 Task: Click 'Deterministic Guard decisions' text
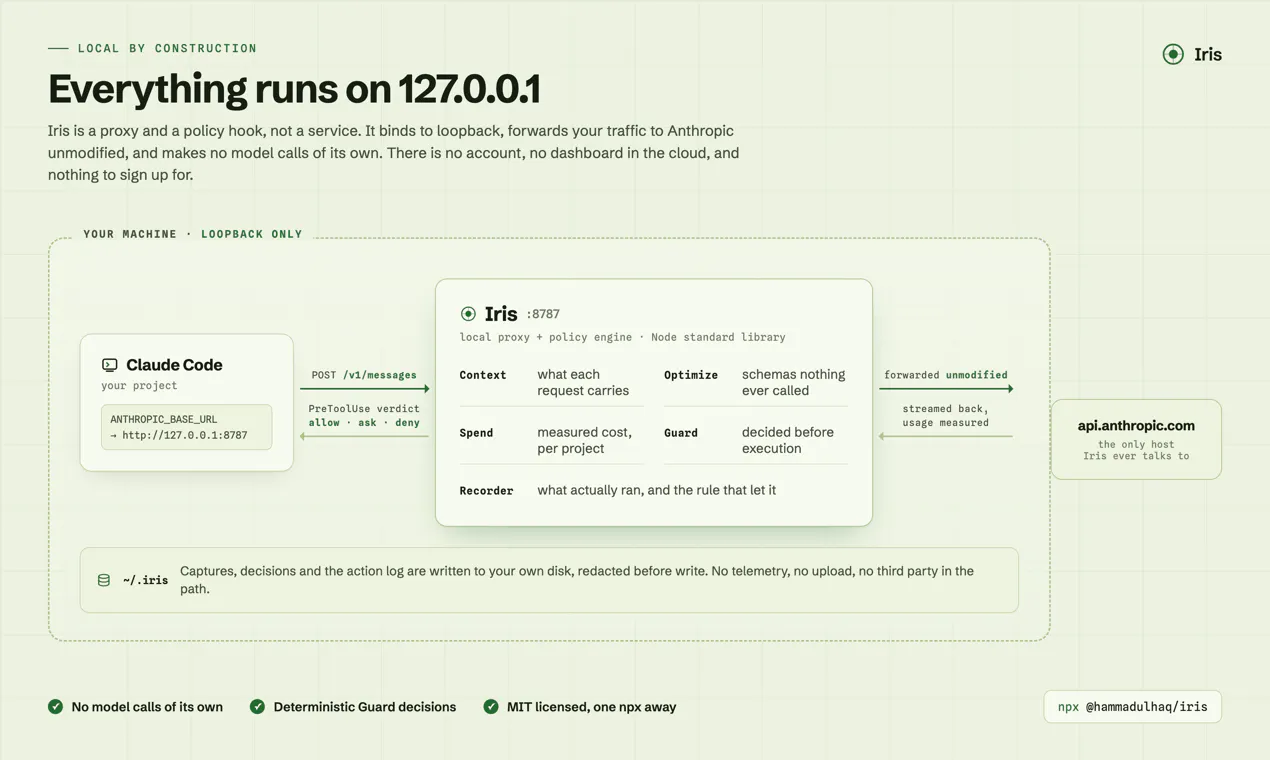(x=365, y=707)
